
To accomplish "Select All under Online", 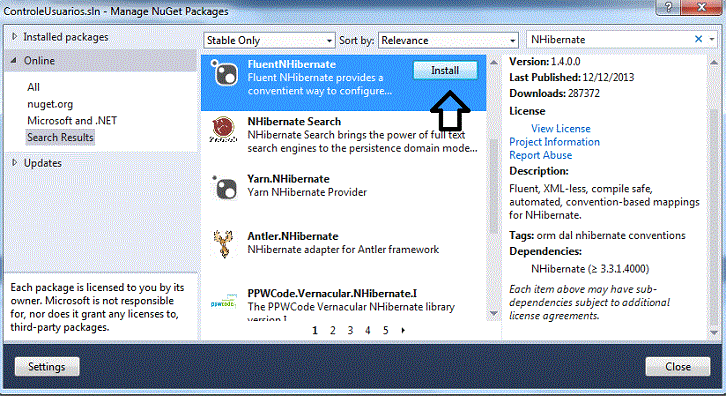I will point(33,87).
